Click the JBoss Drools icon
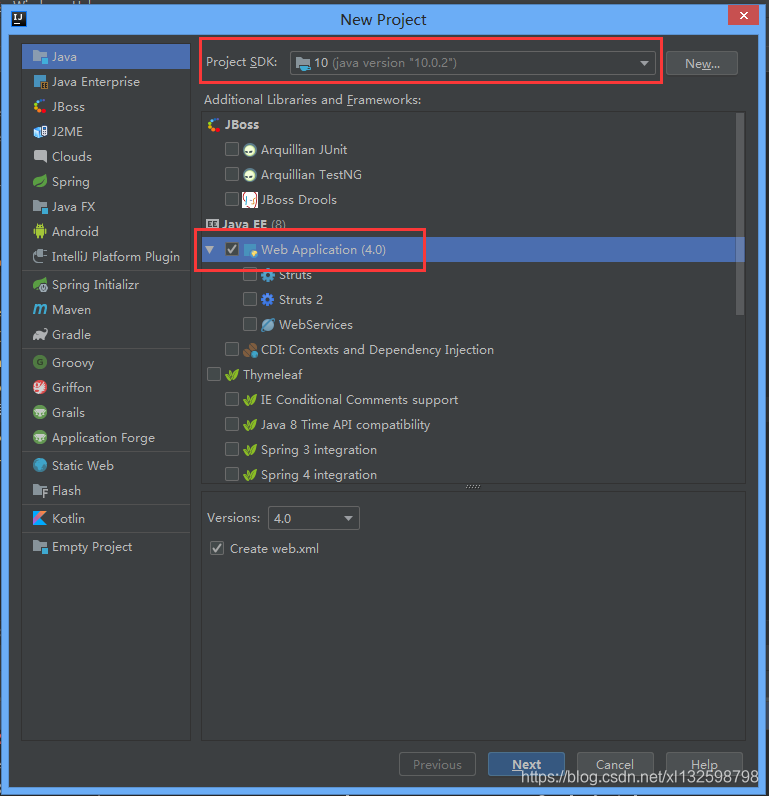 (x=249, y=200)
